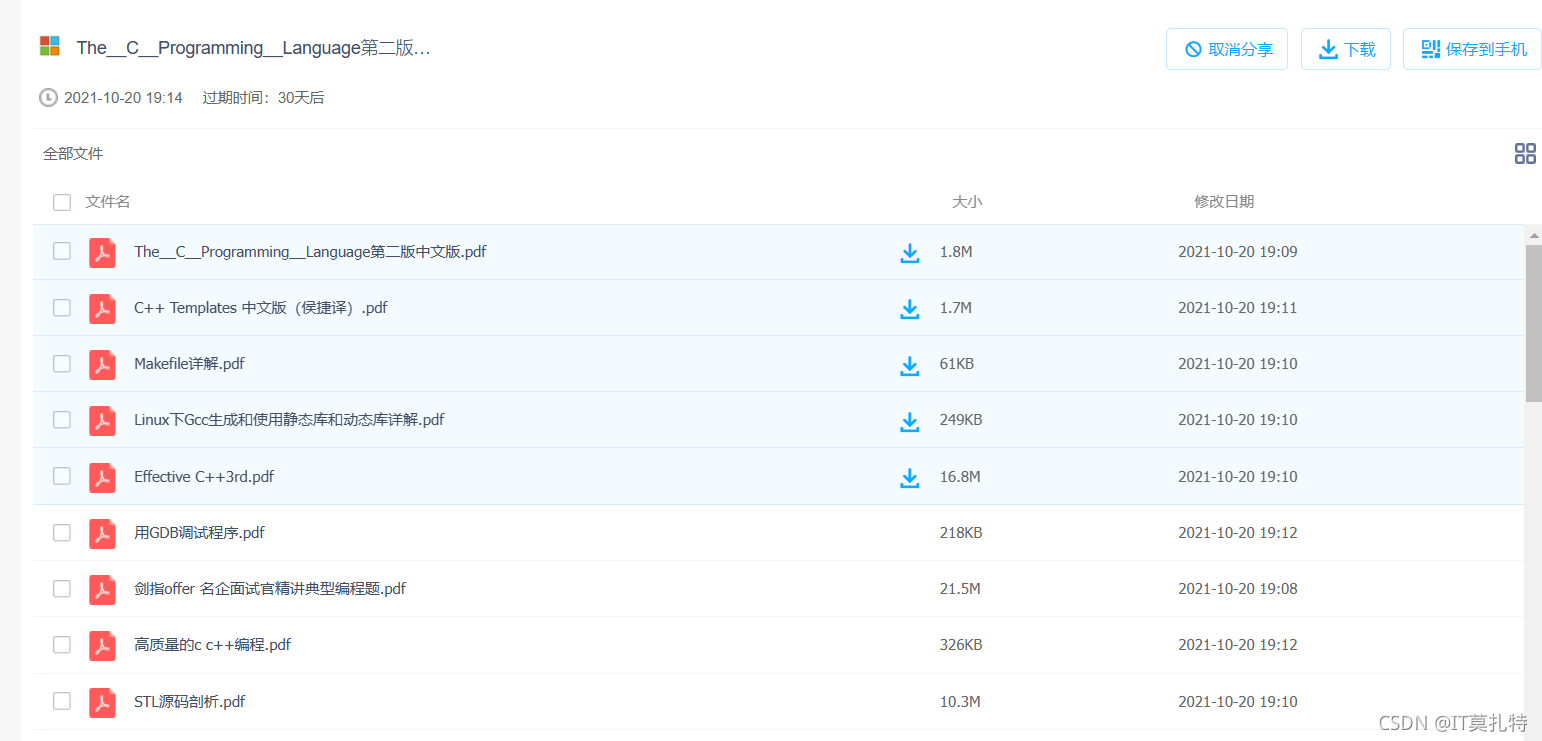Click the PDF icon of C++ Templates 中文版
The image size is (1542, 741).
tap(102, 309)
